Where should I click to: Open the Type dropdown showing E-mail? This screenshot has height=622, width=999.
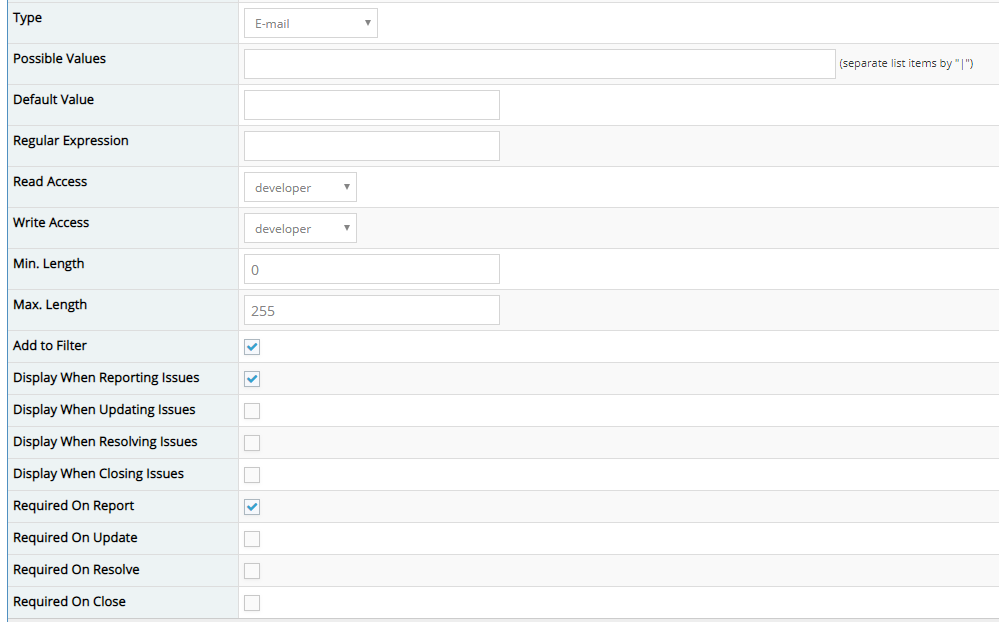pyautogui.click(x=310, y=23)
